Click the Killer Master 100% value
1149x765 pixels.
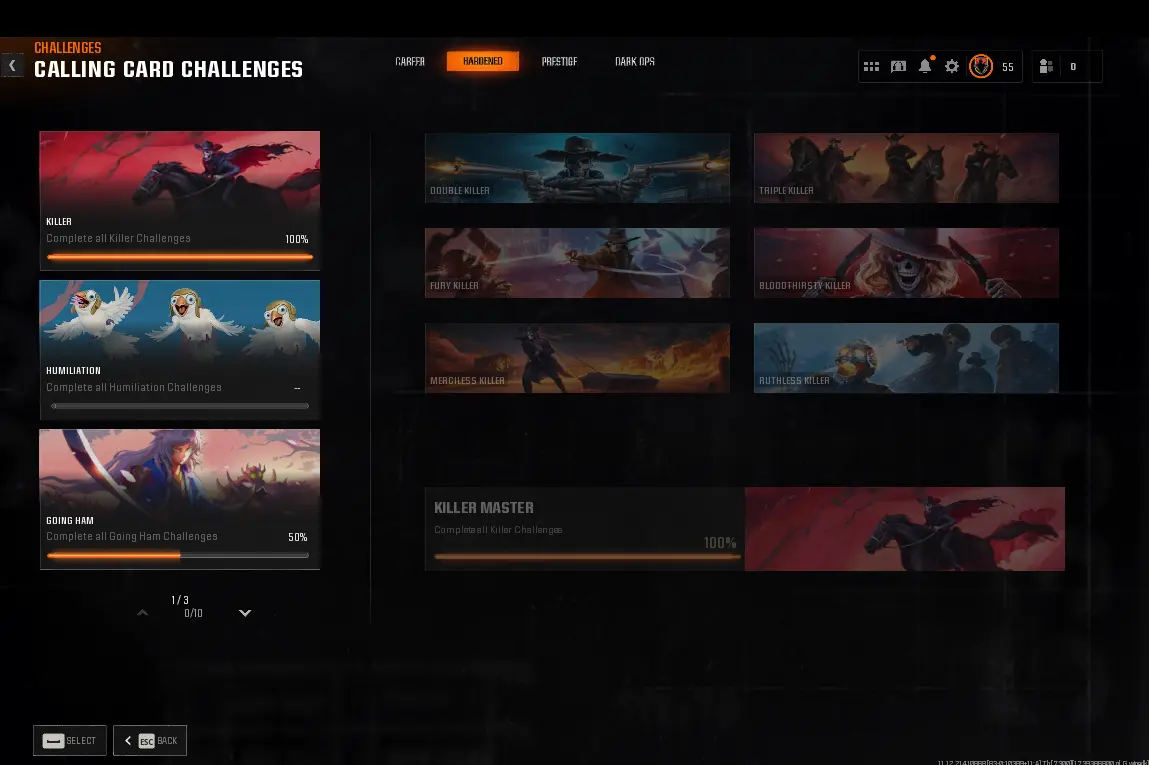[720, 543]
